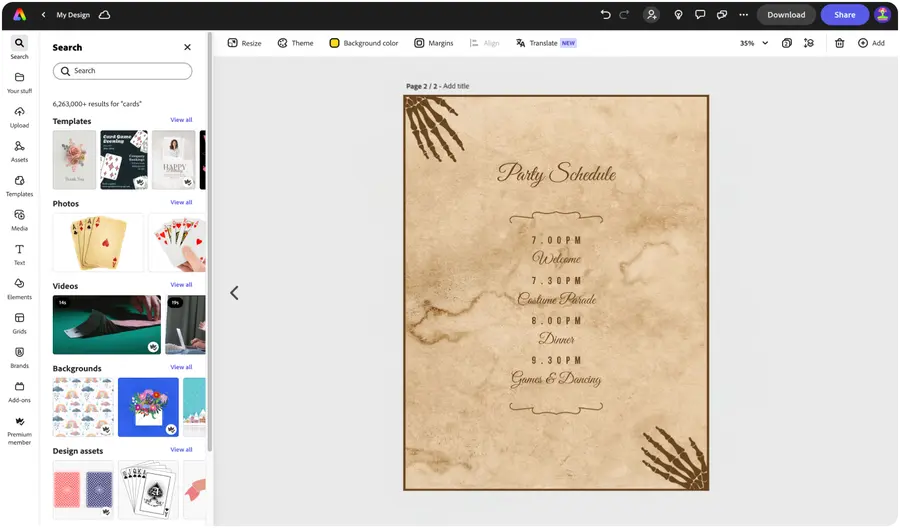Open the Templates panel in the sidebar
The image size is (900, 528).
click(x=20, y=186)
